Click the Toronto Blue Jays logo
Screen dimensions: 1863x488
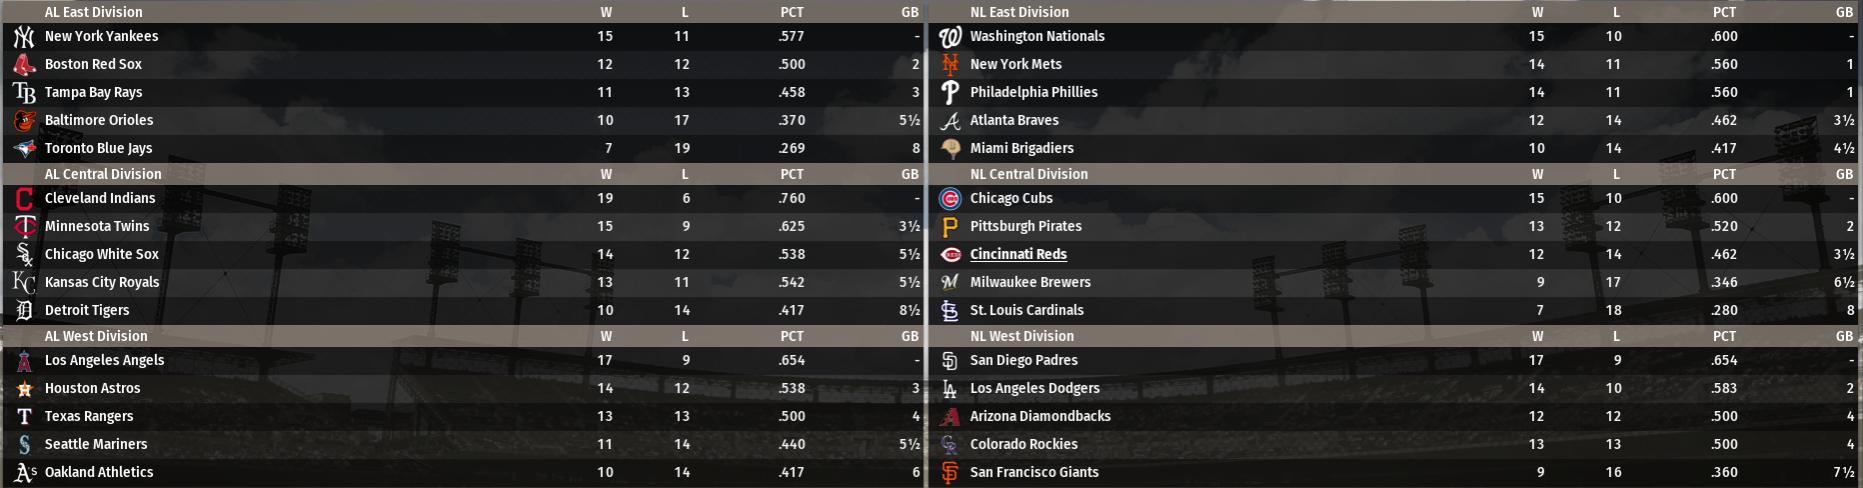click(x=24, y=149)
